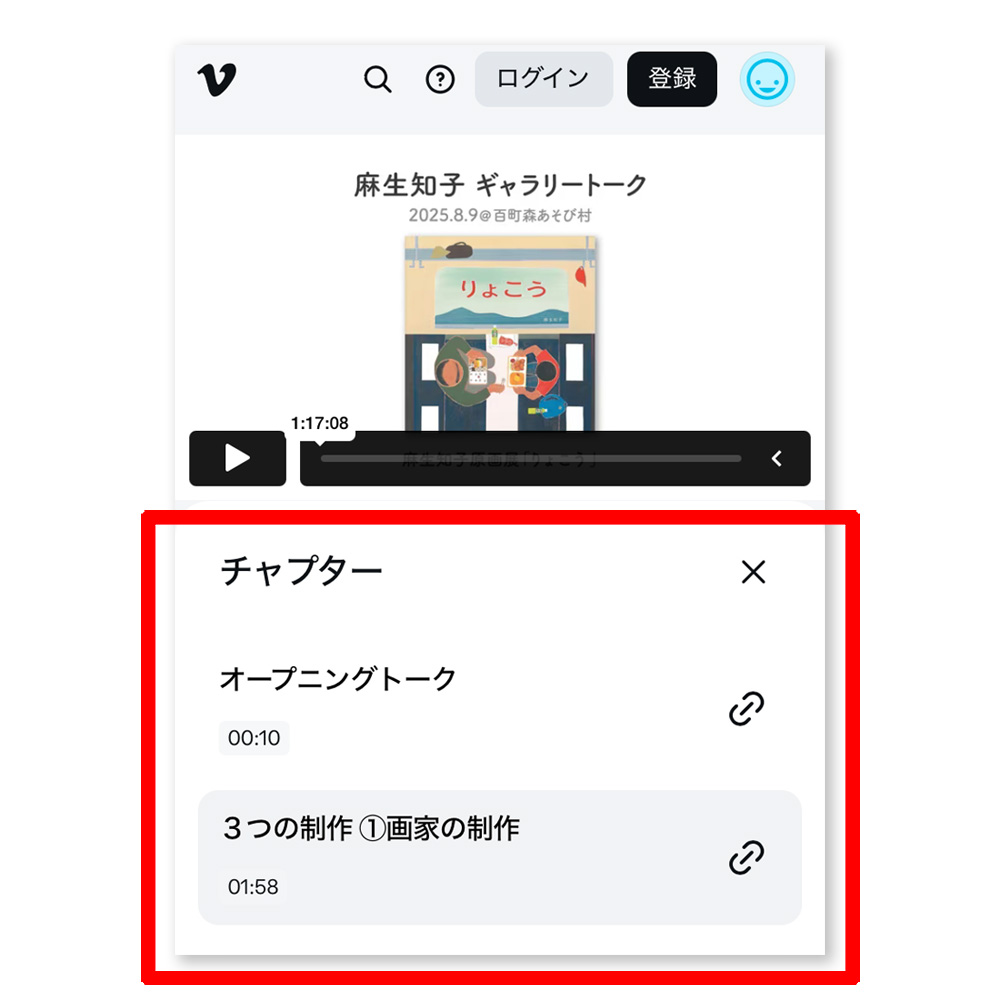Click the ログイン button
This screenshot has width=1000, height=1000.
coord(543,79)
